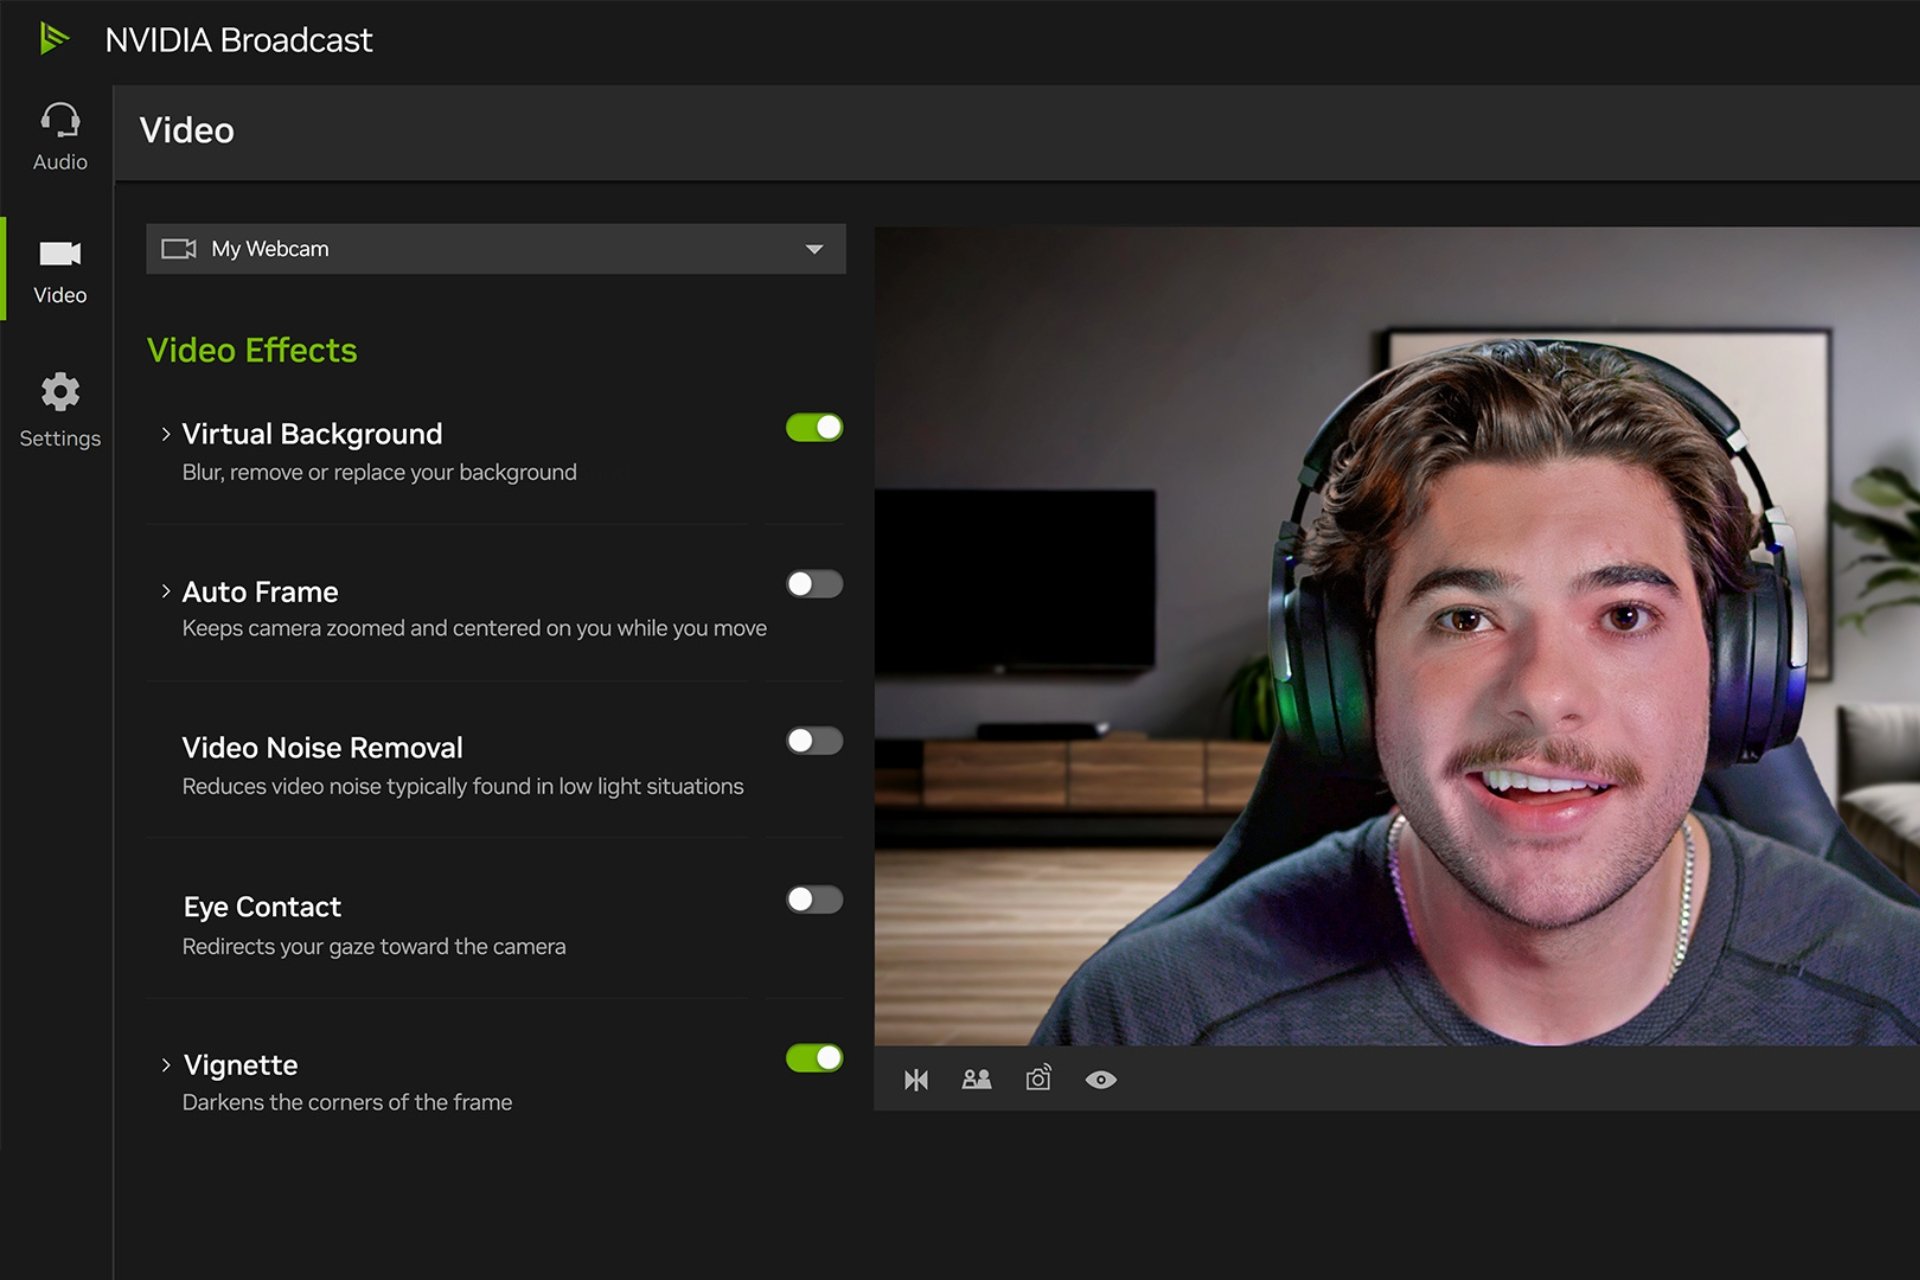Take a snapshot with the camera icon
This screenshot has width=1920, height=1280.
point(1039,1078)
